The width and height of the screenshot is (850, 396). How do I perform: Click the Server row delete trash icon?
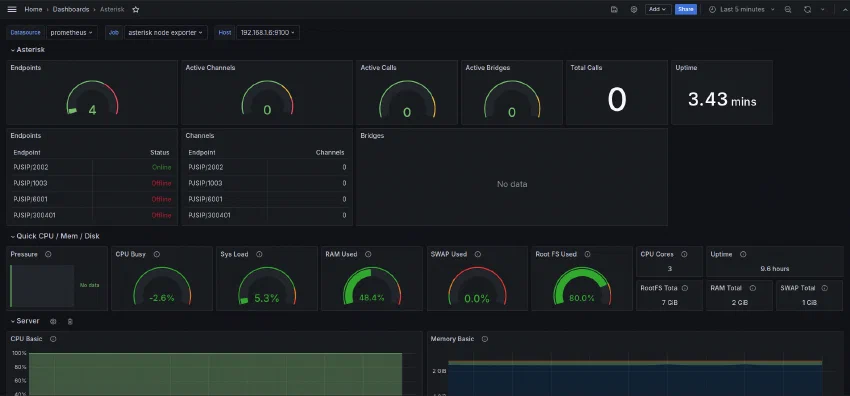(70, 321)
